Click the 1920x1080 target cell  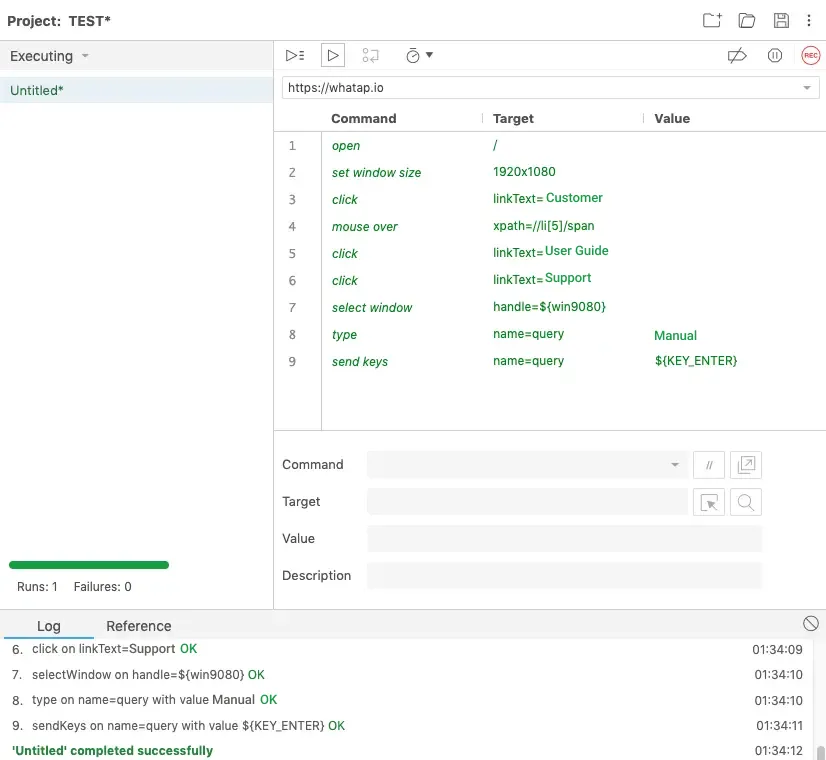(x=524, y=172)
